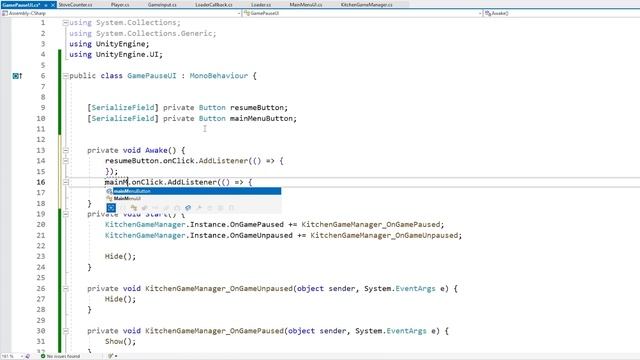Screen dimensions: 640x360
Task: Click EventArgs on line 26
Action: (x=416, y=289)
